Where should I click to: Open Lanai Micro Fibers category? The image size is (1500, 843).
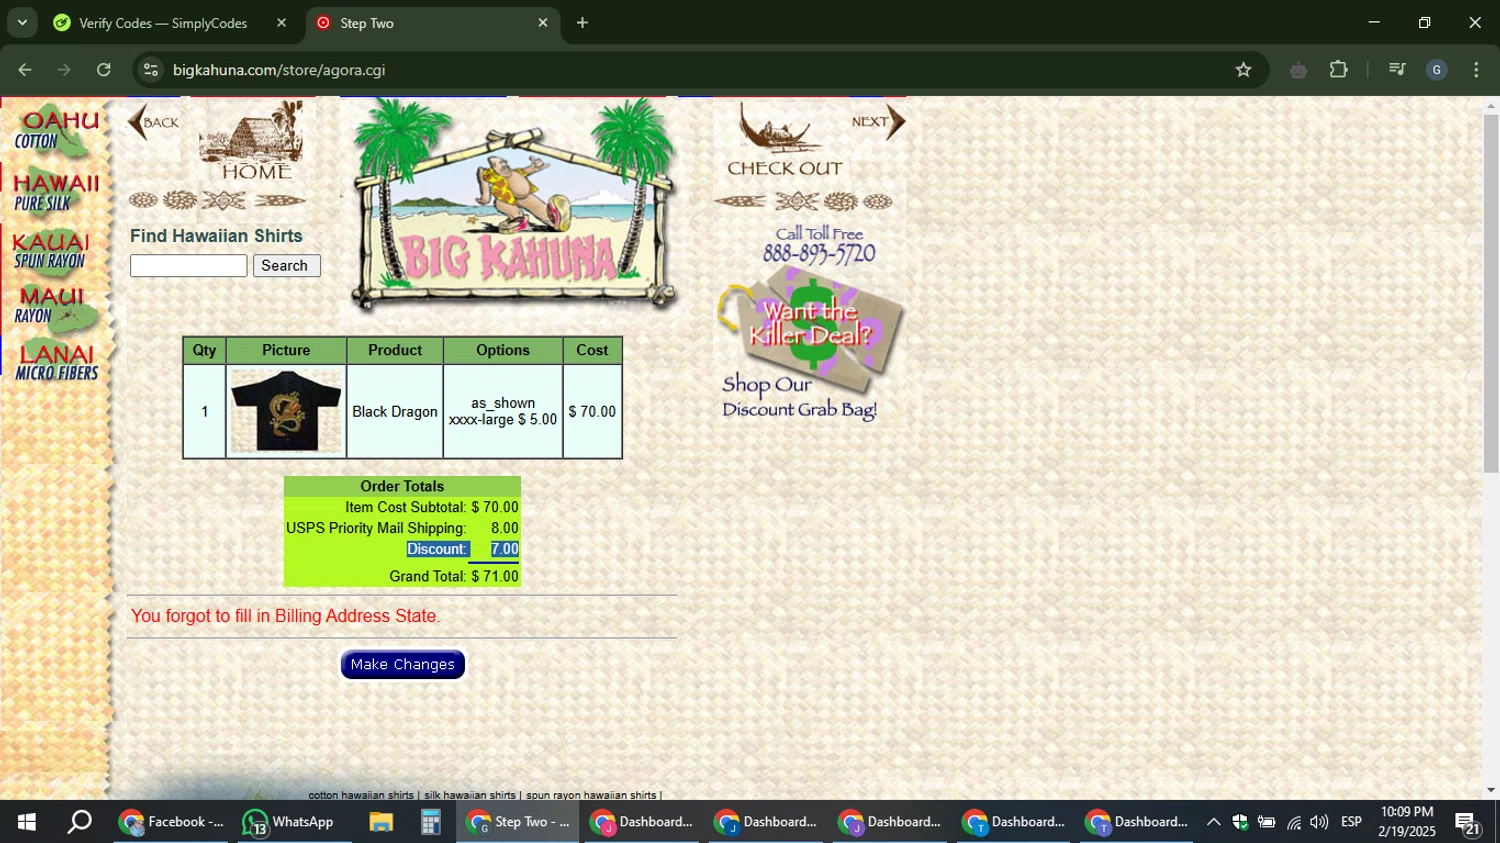[56, 362]
